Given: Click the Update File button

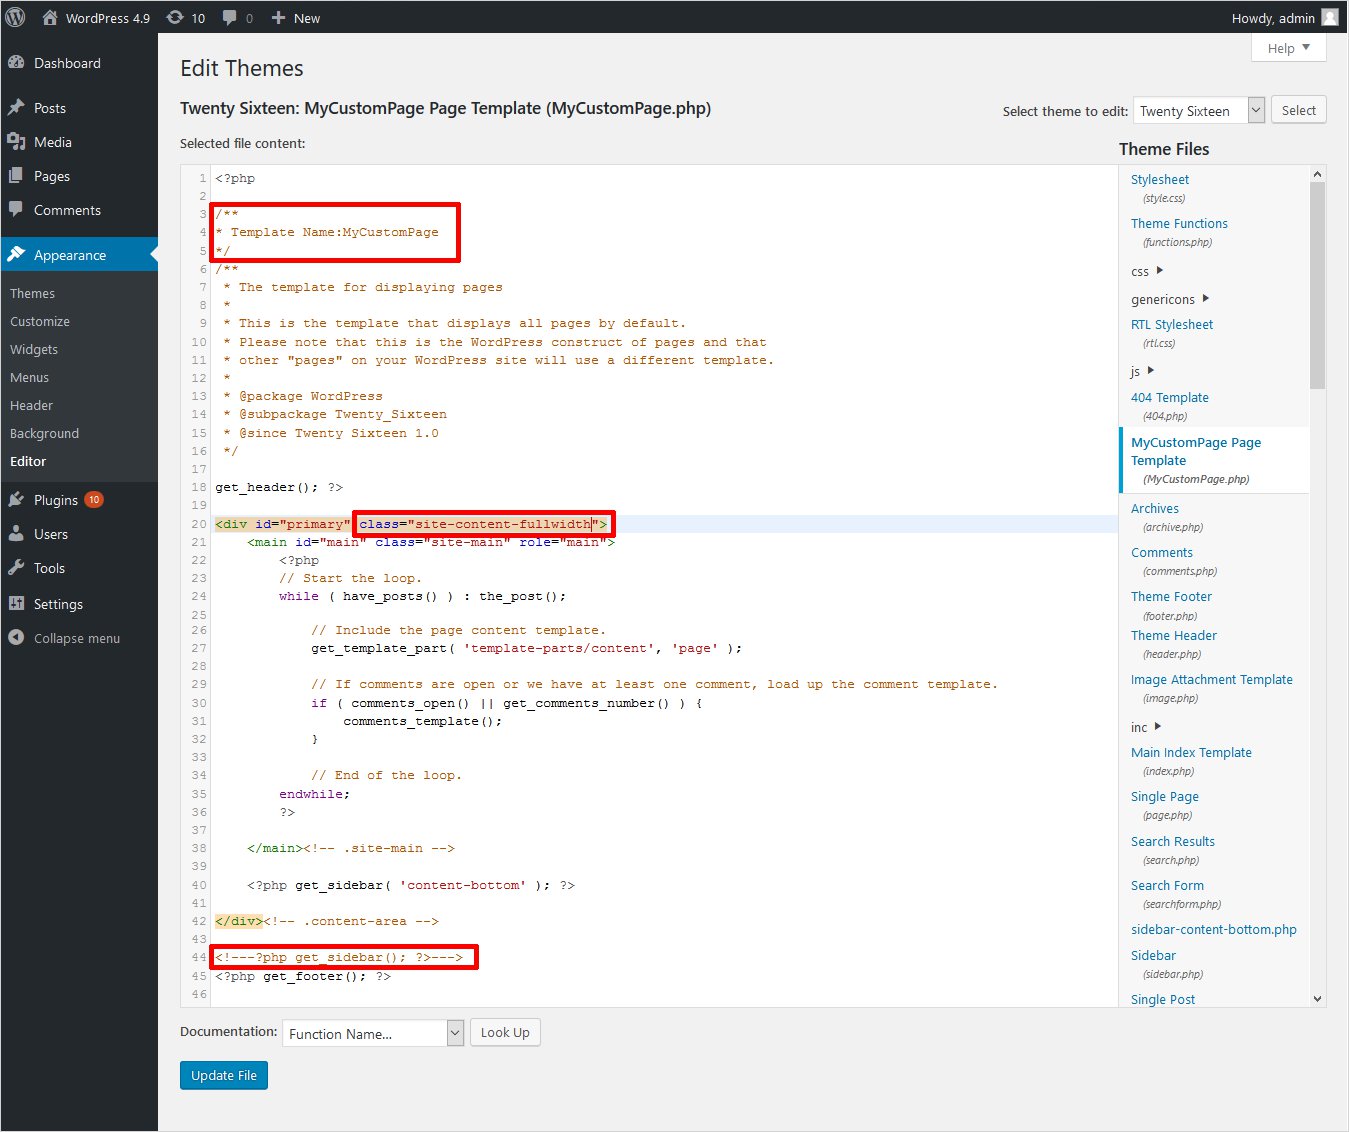Looking at the screenshot, I should 224,1075.
